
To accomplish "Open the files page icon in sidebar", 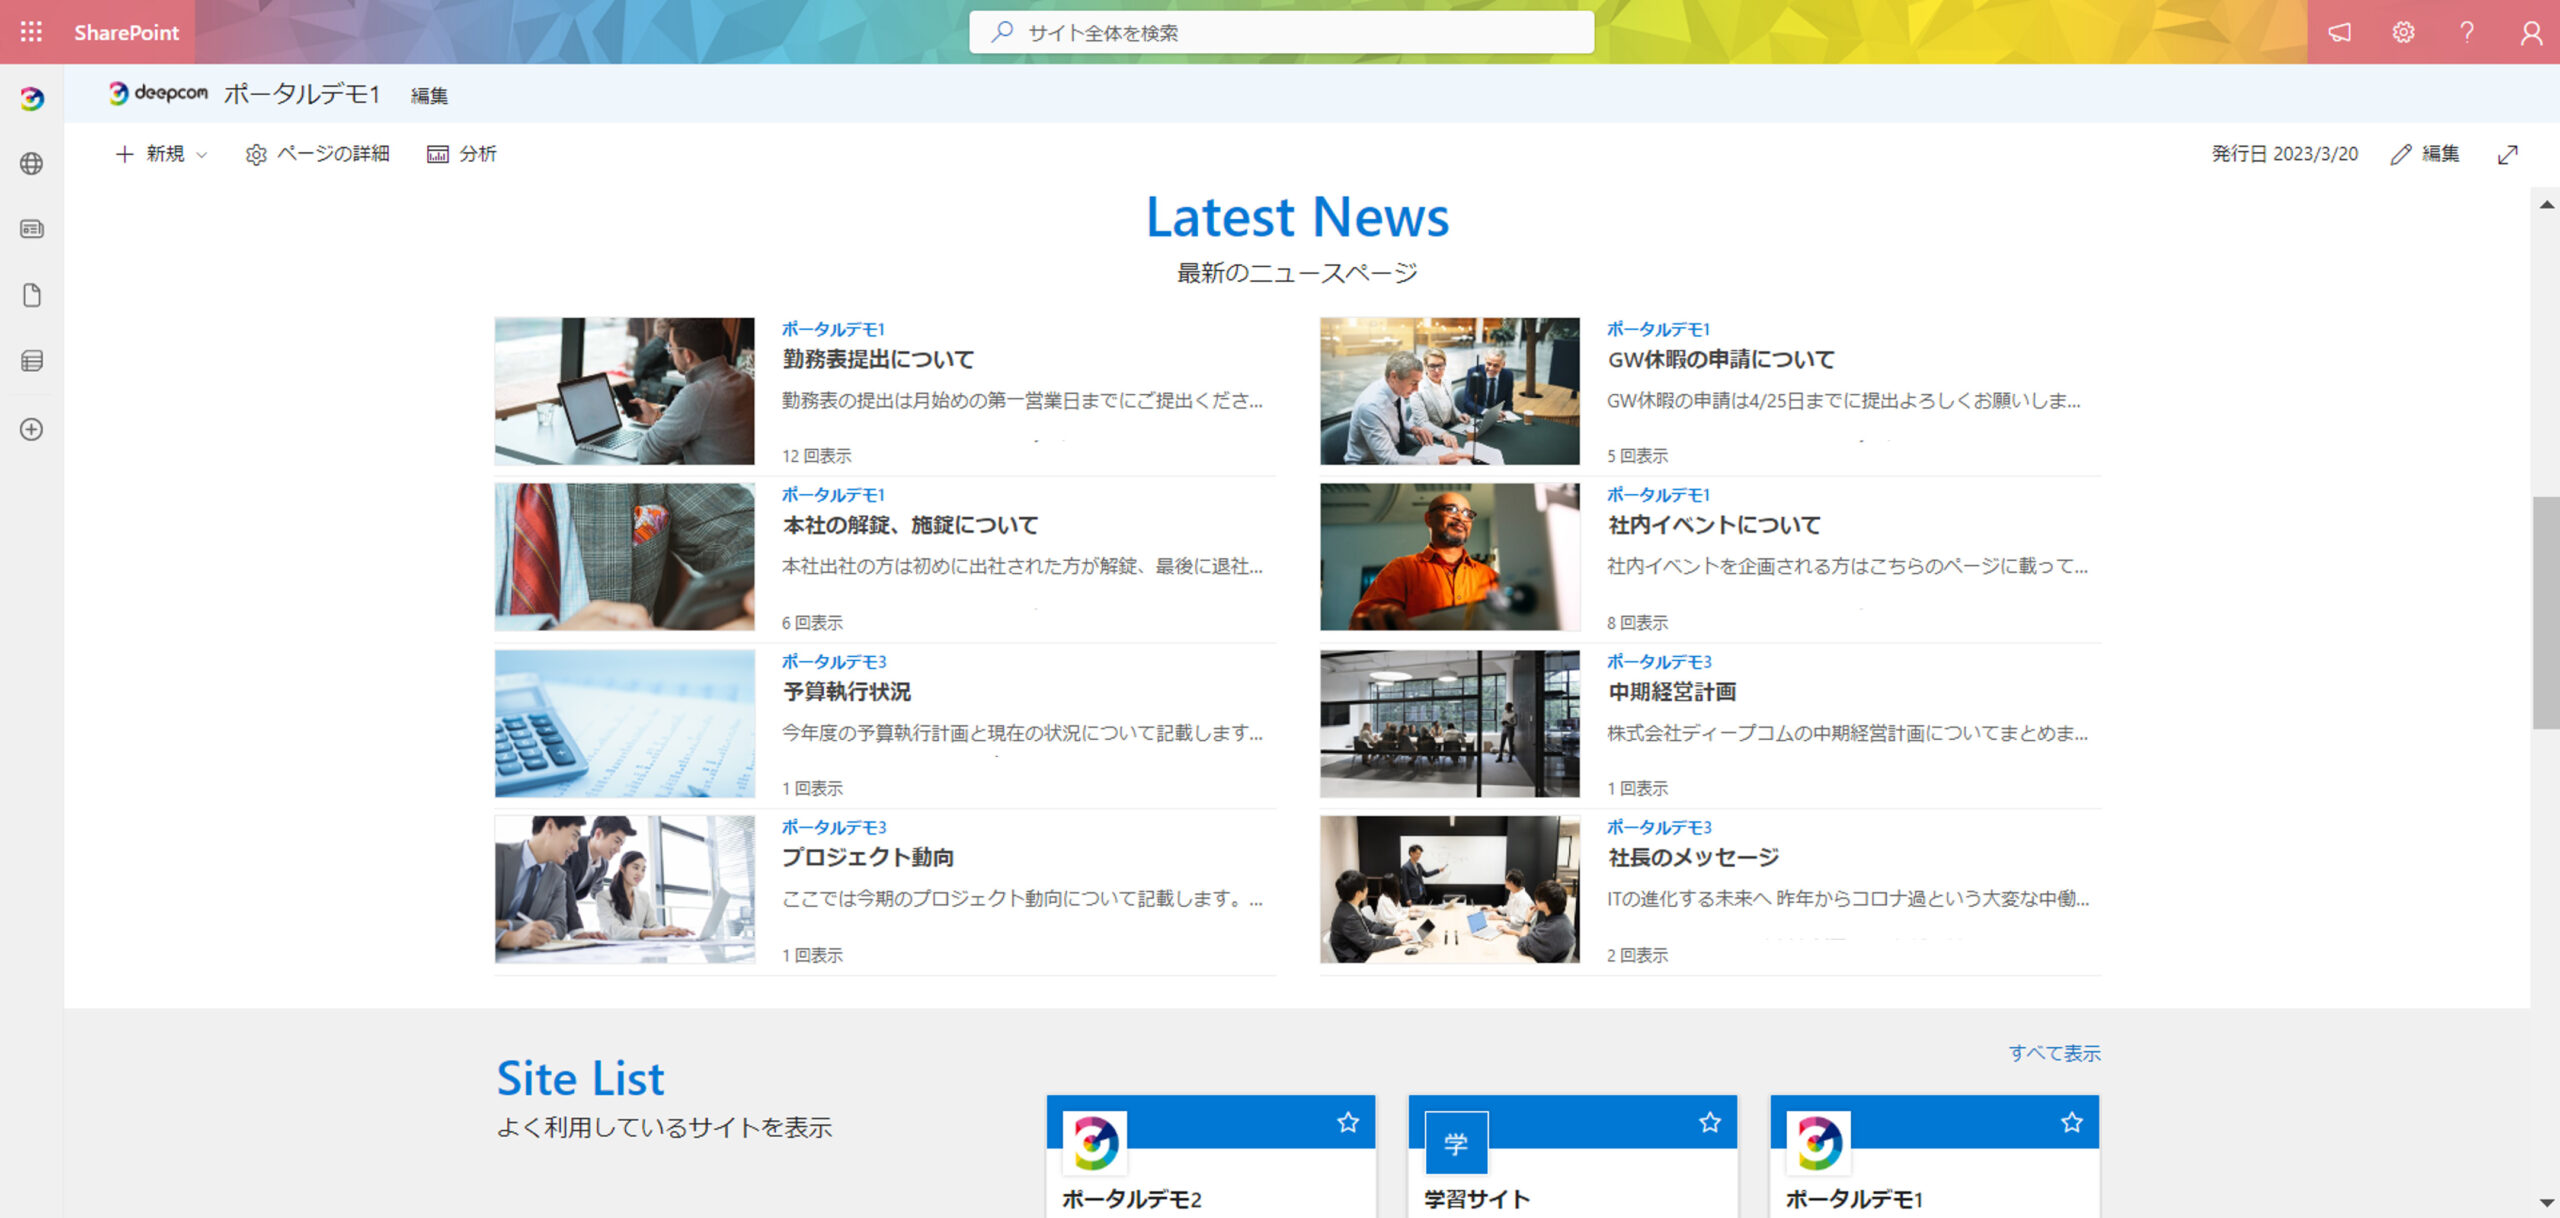I will 31,295.
